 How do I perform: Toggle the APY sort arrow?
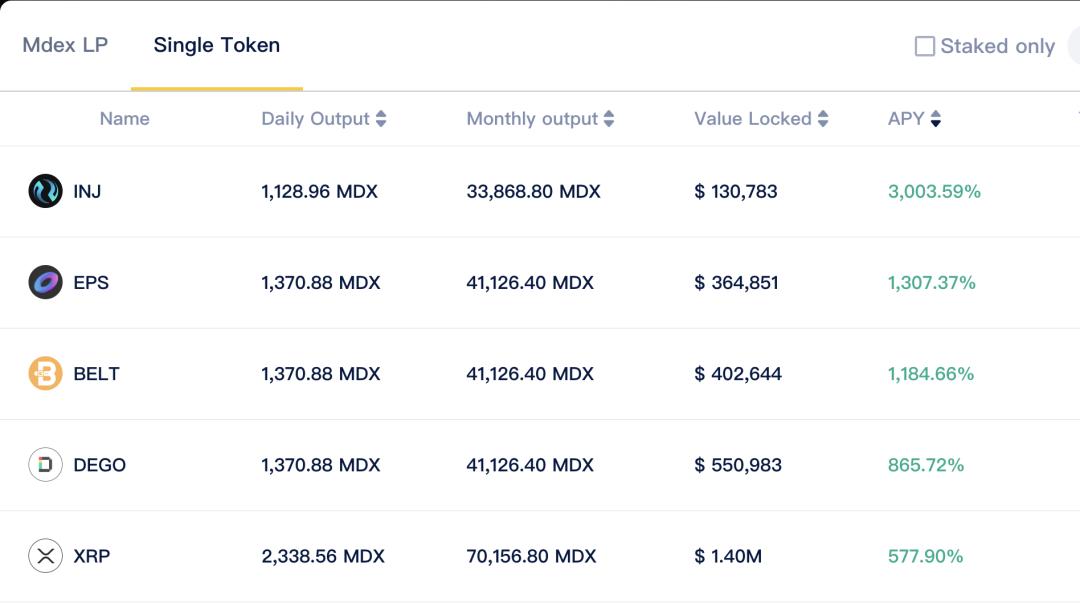coord(936,119)
